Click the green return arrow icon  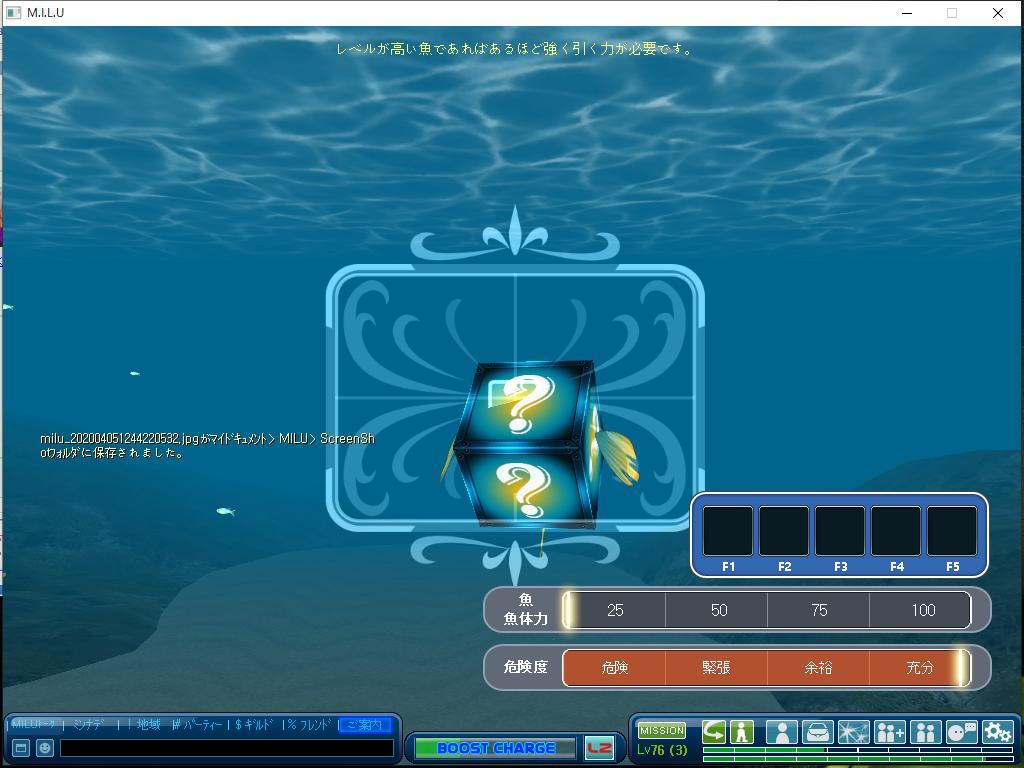[x=714, y=732]
